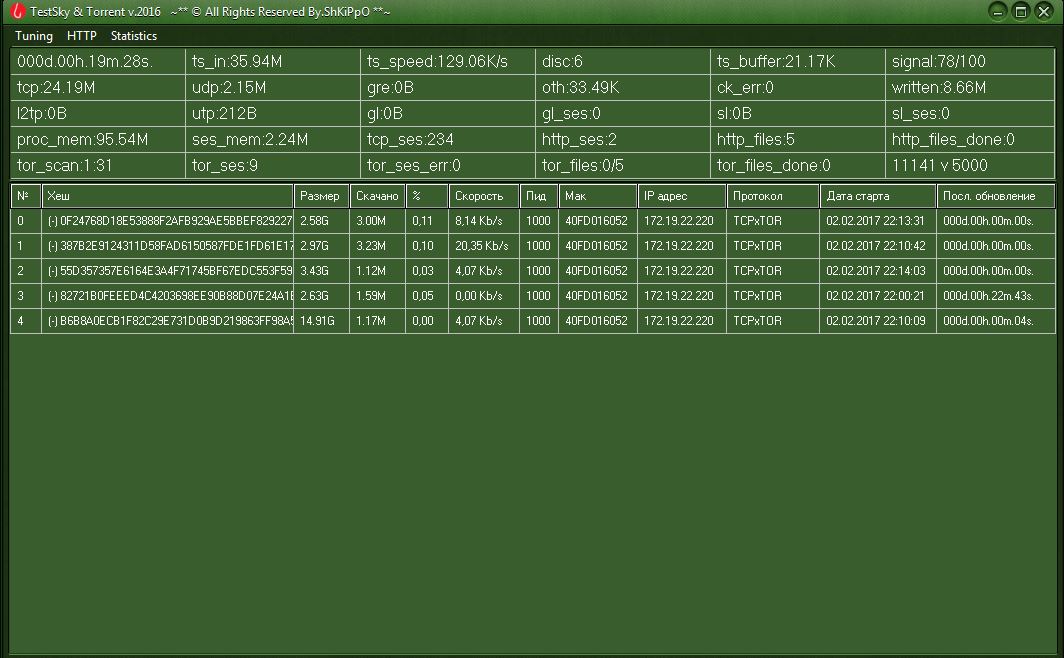Collapse the (-) toggle on hash 0F24768D row
The height and width of the screenshot is (658, 1064).
pos(53,221)
